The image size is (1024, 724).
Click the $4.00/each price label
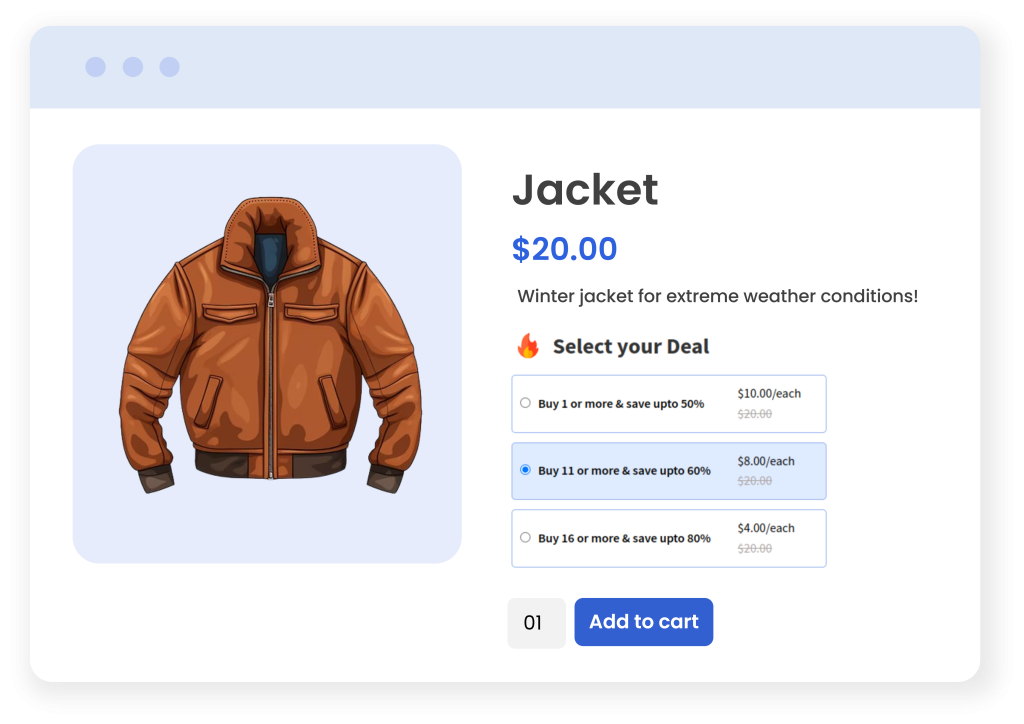point(766,528)
